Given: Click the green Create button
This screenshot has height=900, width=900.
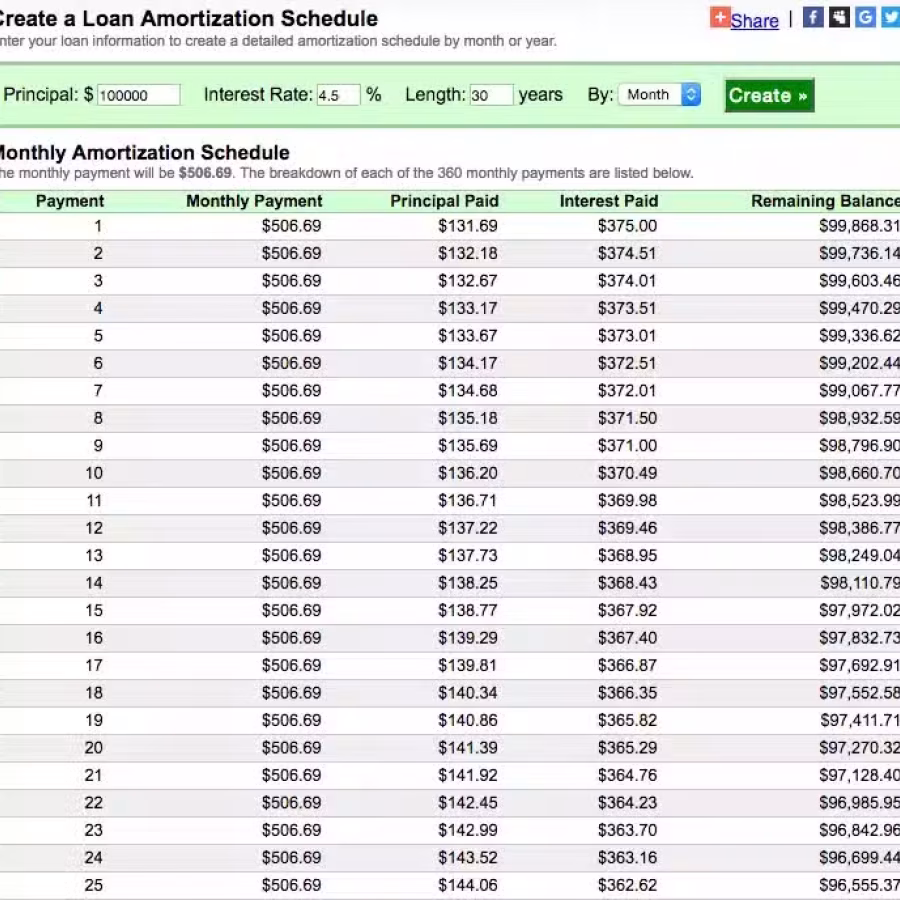Looking at the screenshot, I should 769,95.
